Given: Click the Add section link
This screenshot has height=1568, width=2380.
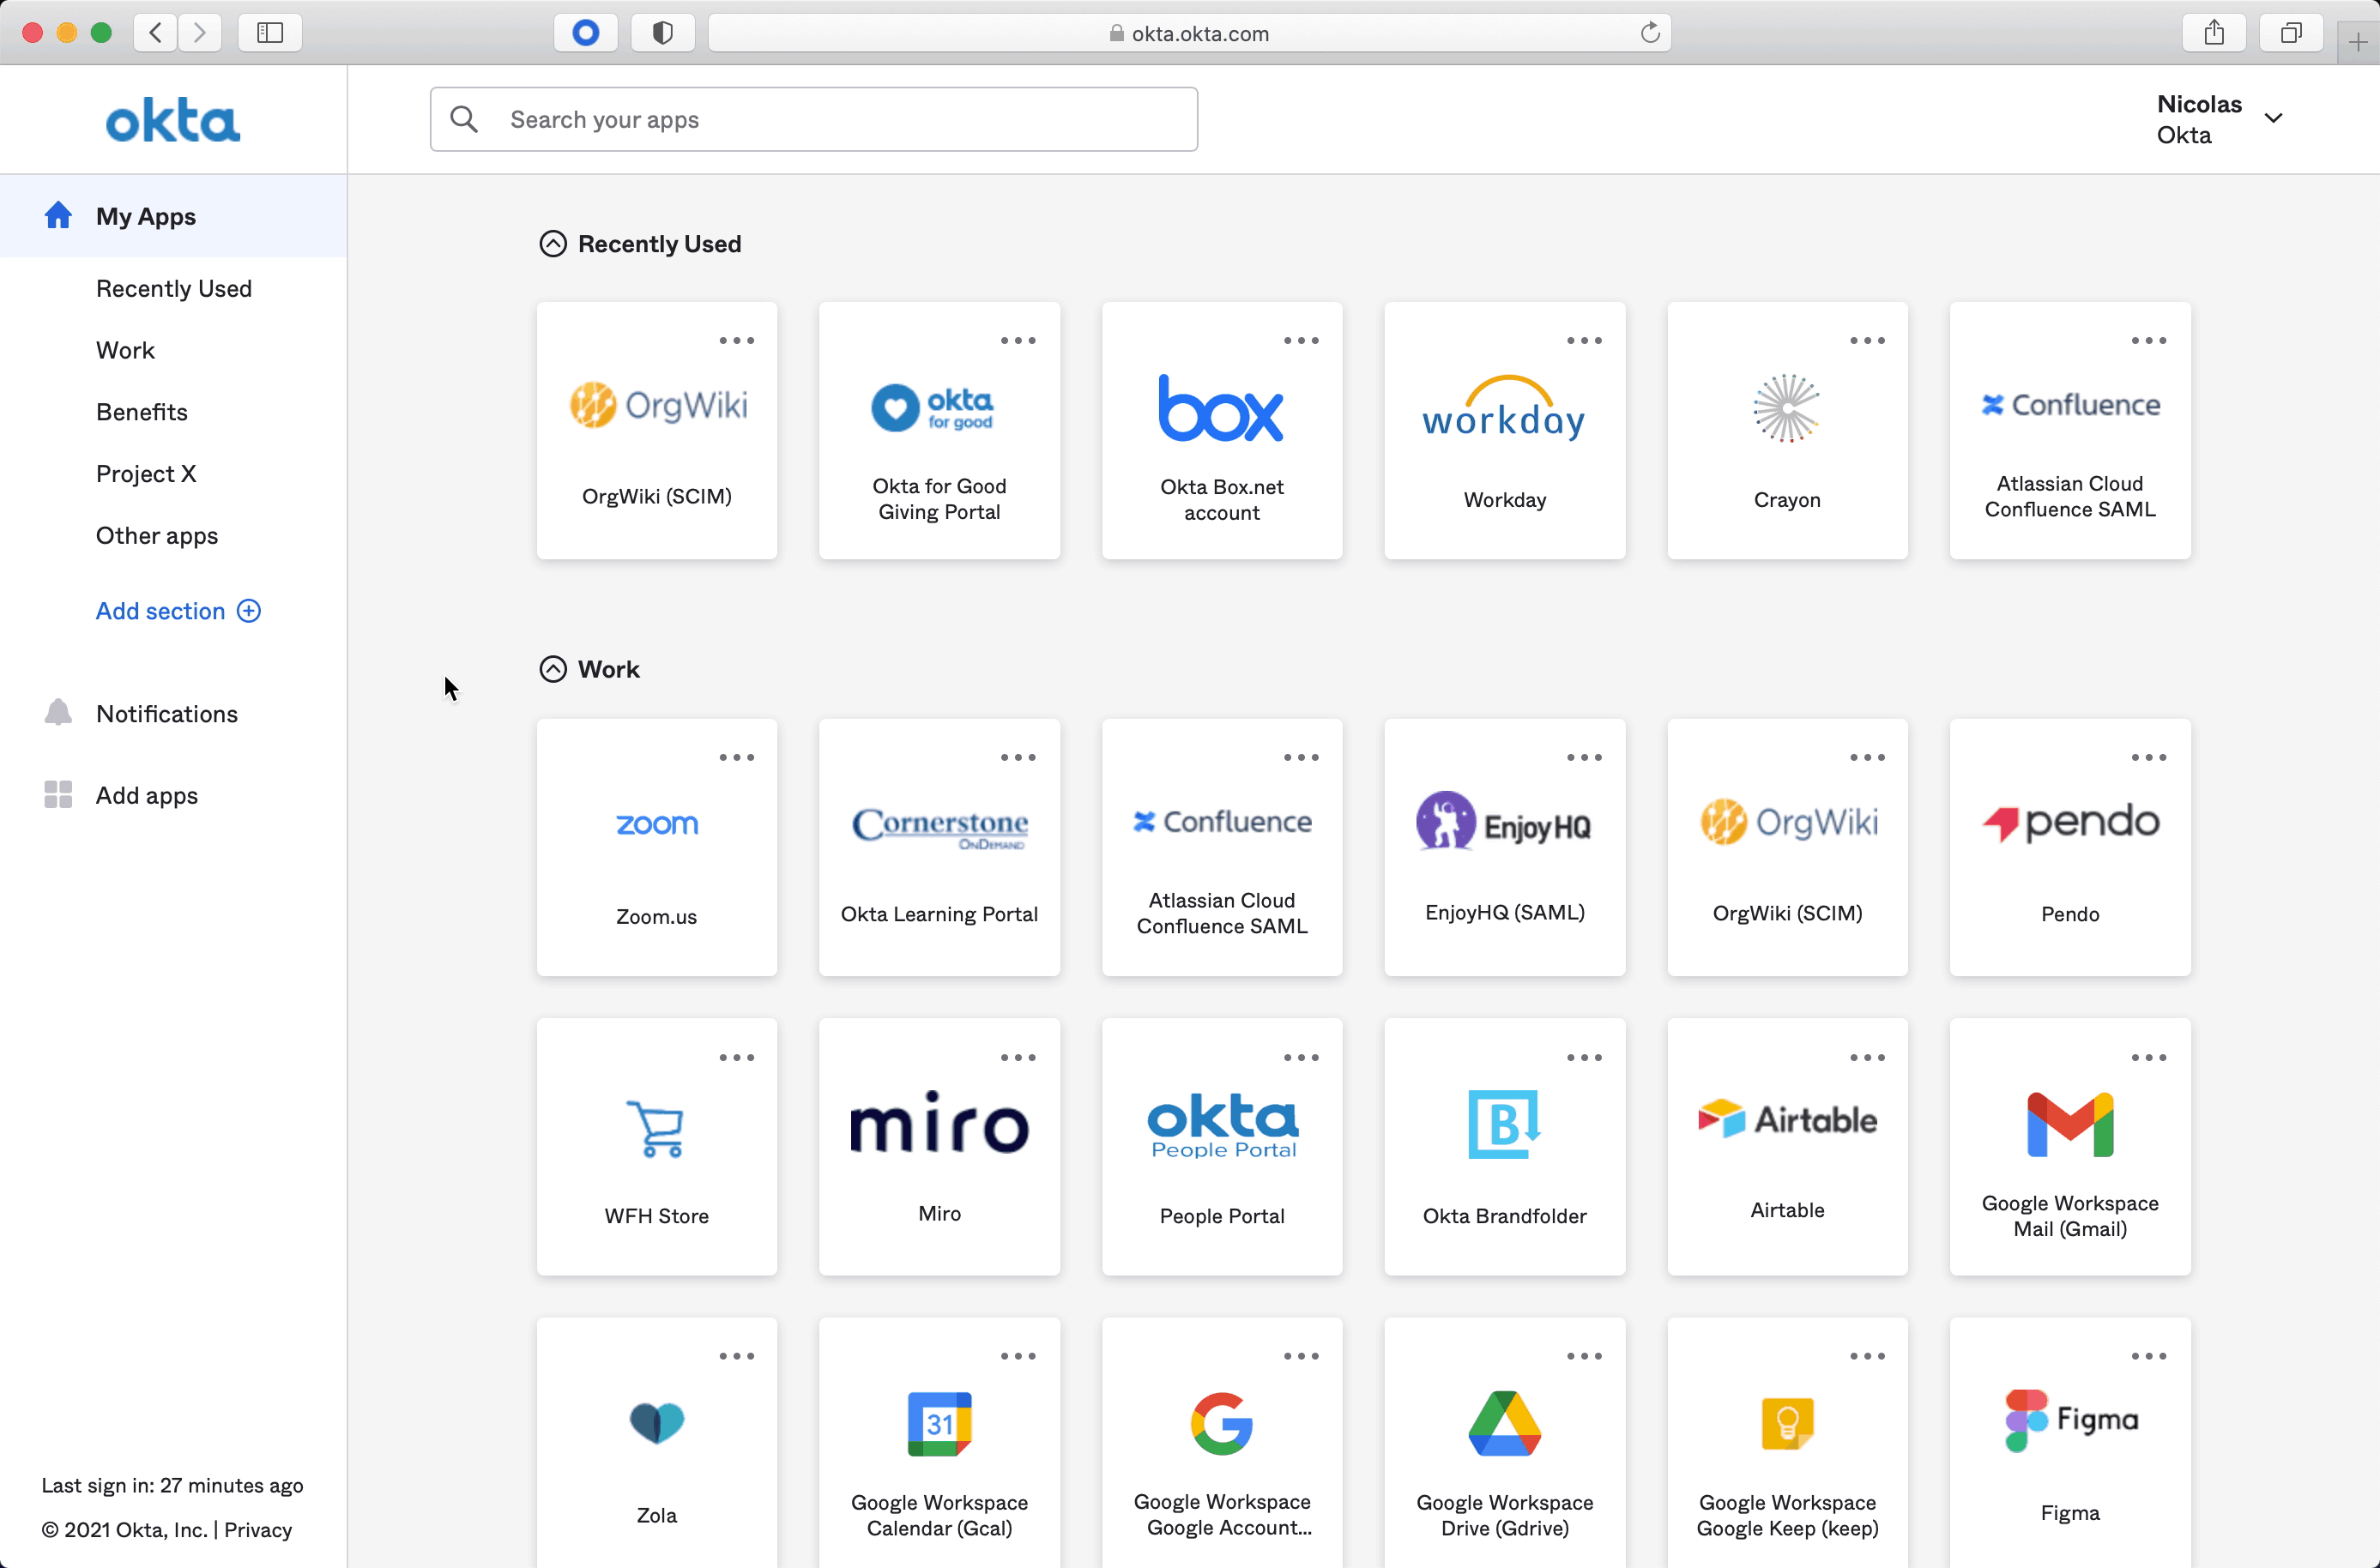Looking at the screenshot, I should (161, 610).
